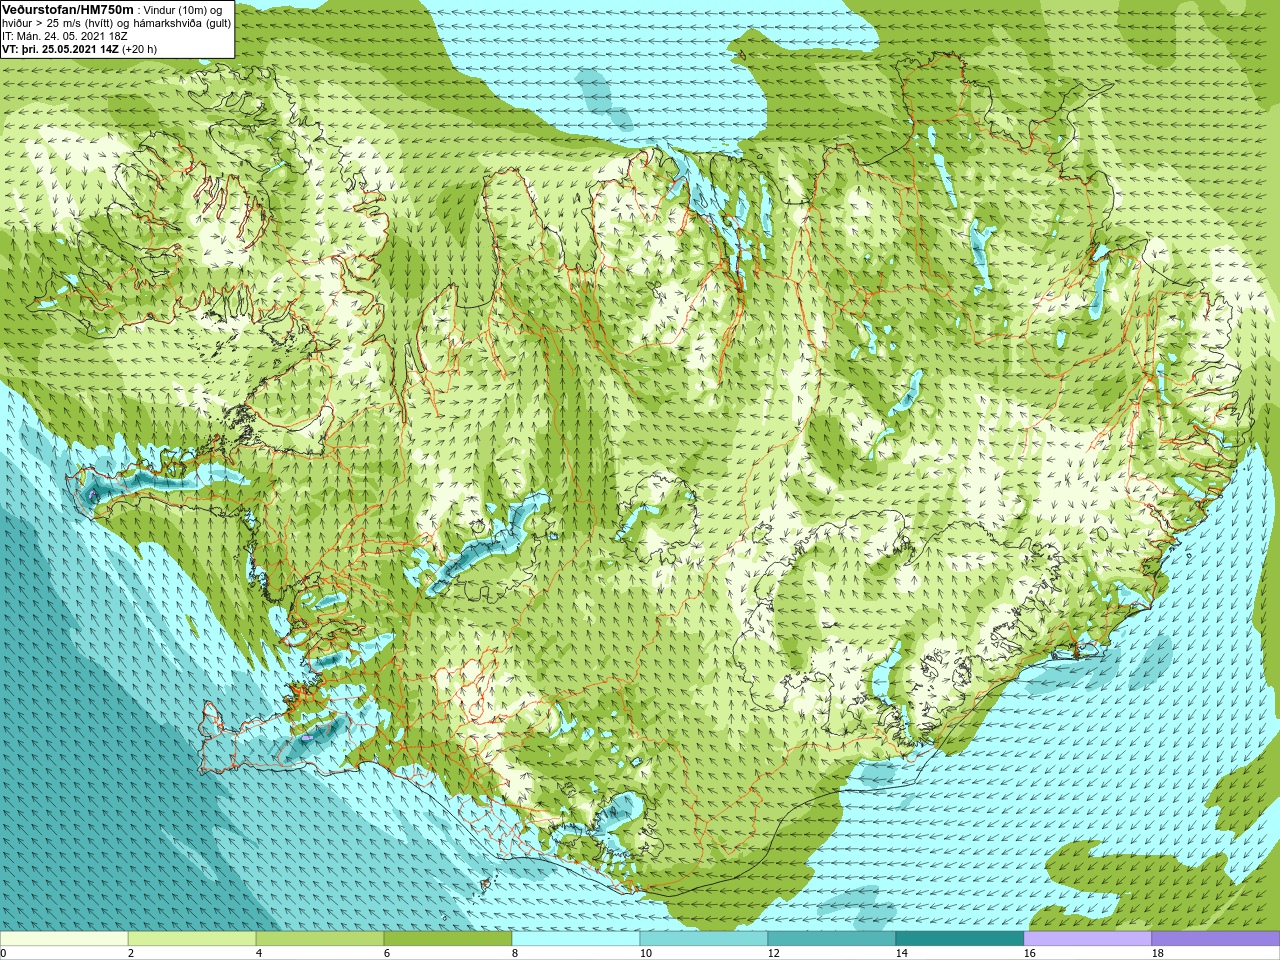Click the legend tick label '10'

tap(646, 953)
